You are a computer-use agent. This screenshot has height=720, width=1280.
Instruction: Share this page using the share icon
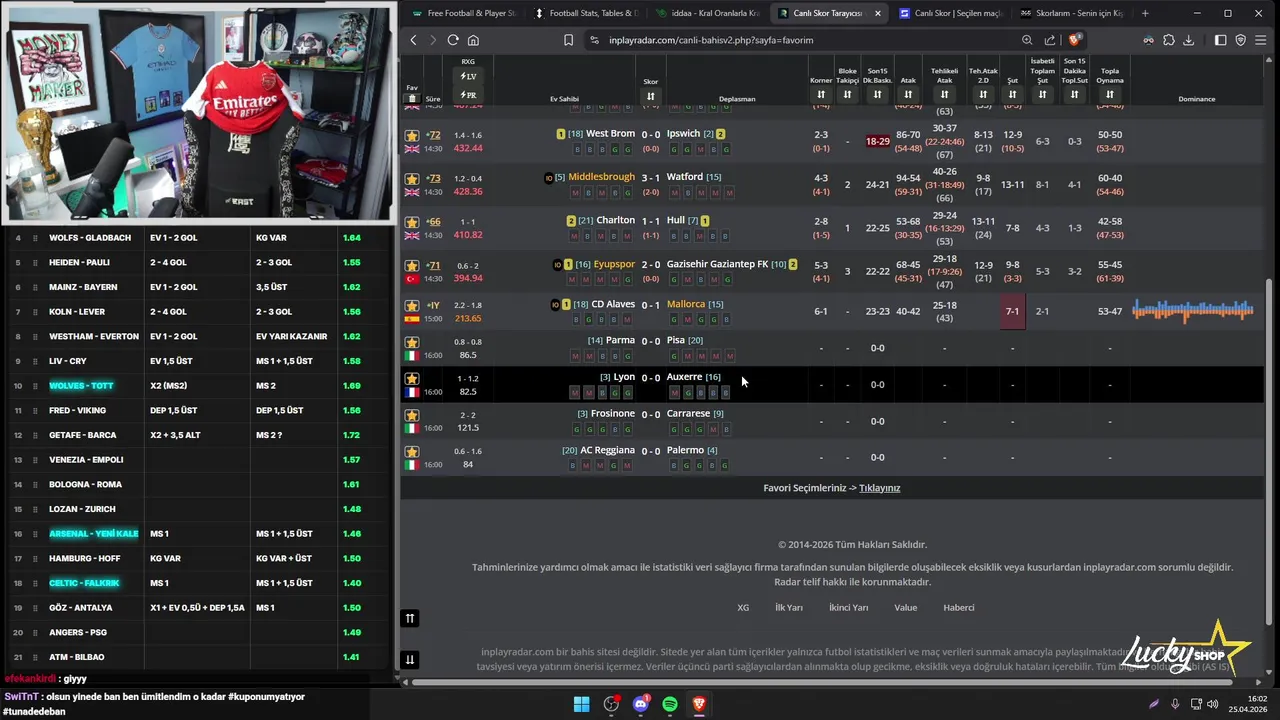1050,40
